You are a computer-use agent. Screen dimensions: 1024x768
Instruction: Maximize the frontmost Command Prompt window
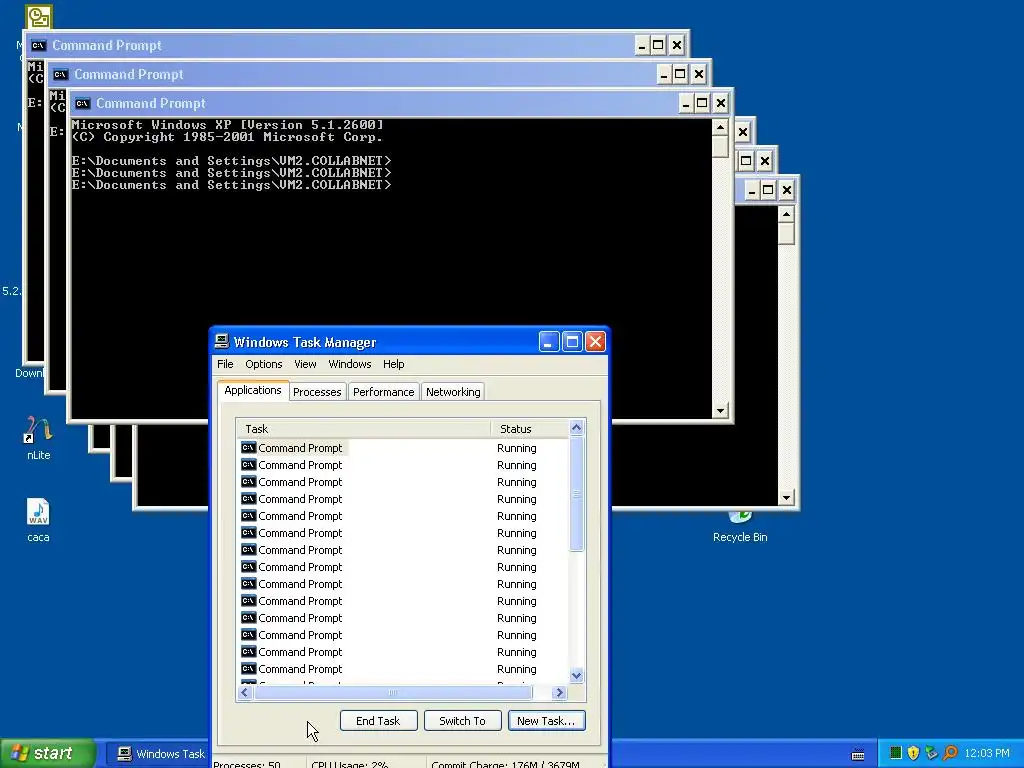coord(702,103)
